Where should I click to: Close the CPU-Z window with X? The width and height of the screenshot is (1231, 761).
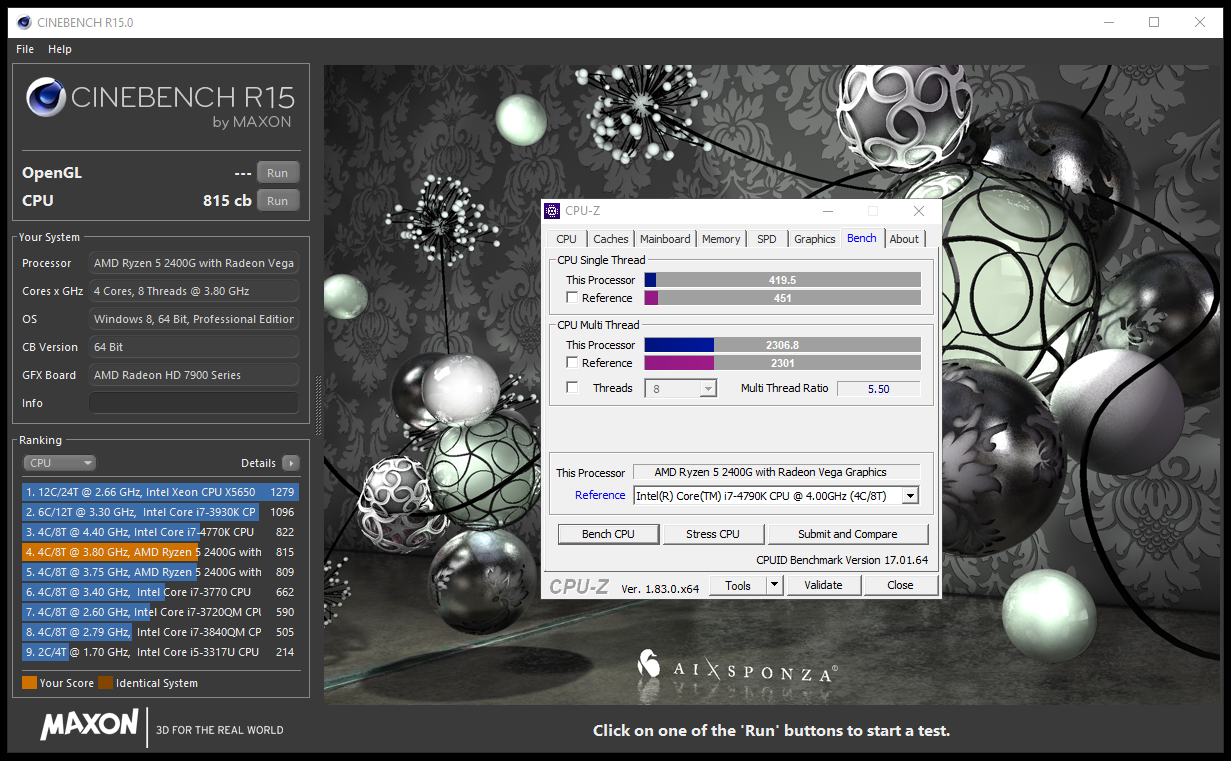click(919, 211)
